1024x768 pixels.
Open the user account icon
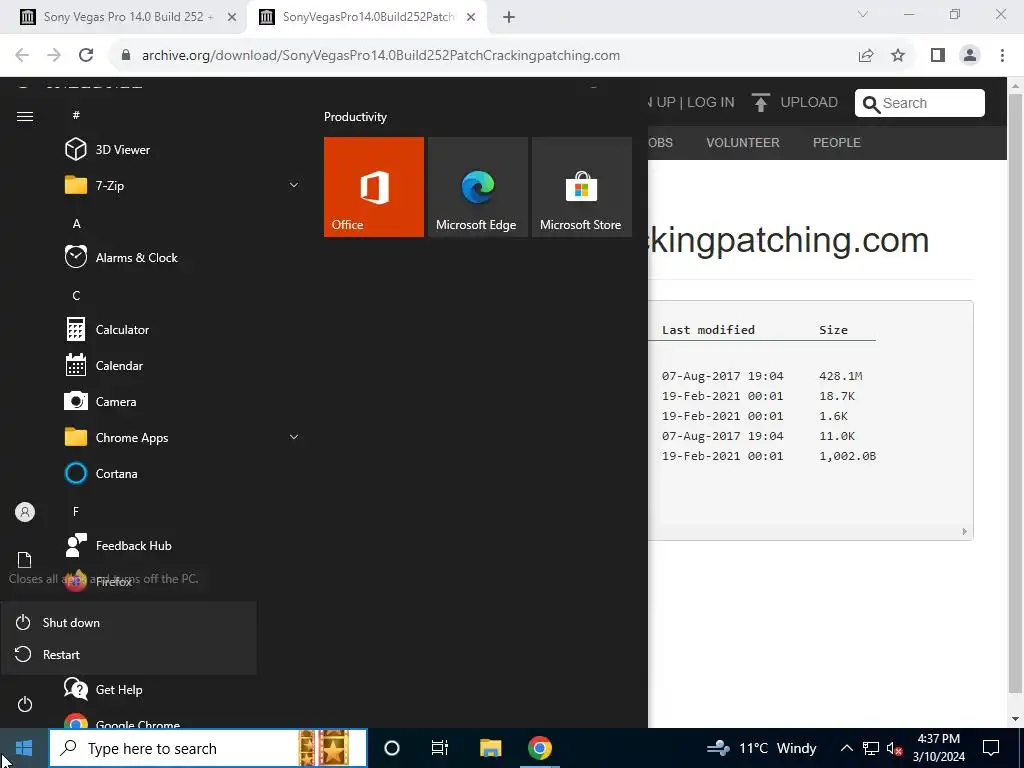[25, 512]
